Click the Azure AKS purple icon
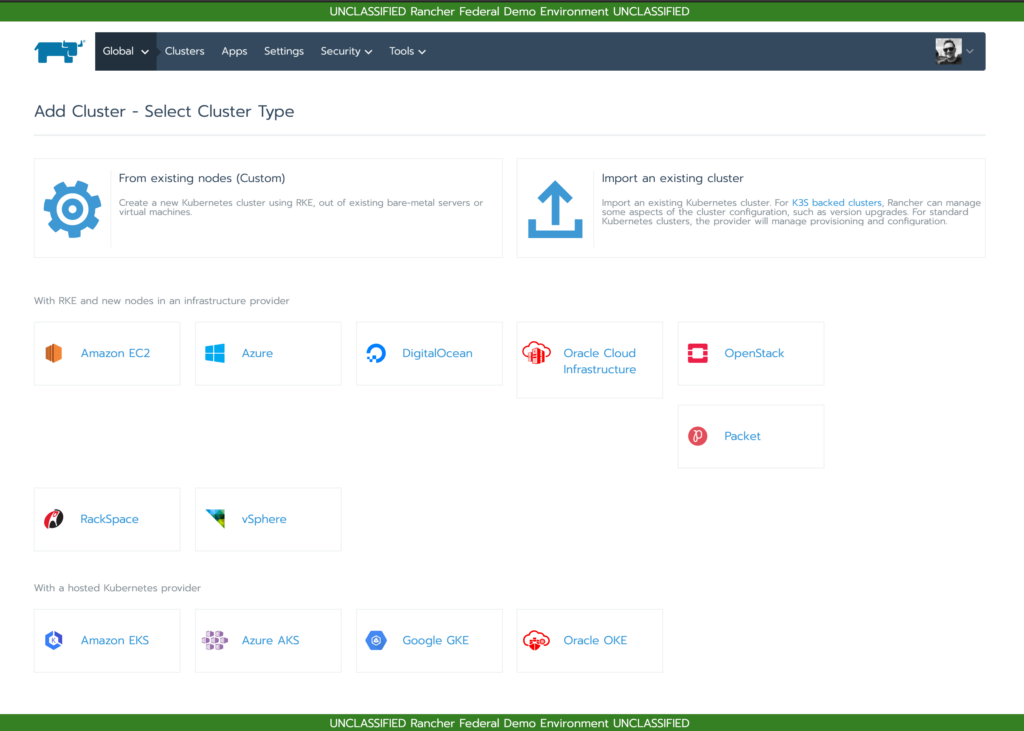Viewport: 1024px width, 731px height. tap(215, 640)
